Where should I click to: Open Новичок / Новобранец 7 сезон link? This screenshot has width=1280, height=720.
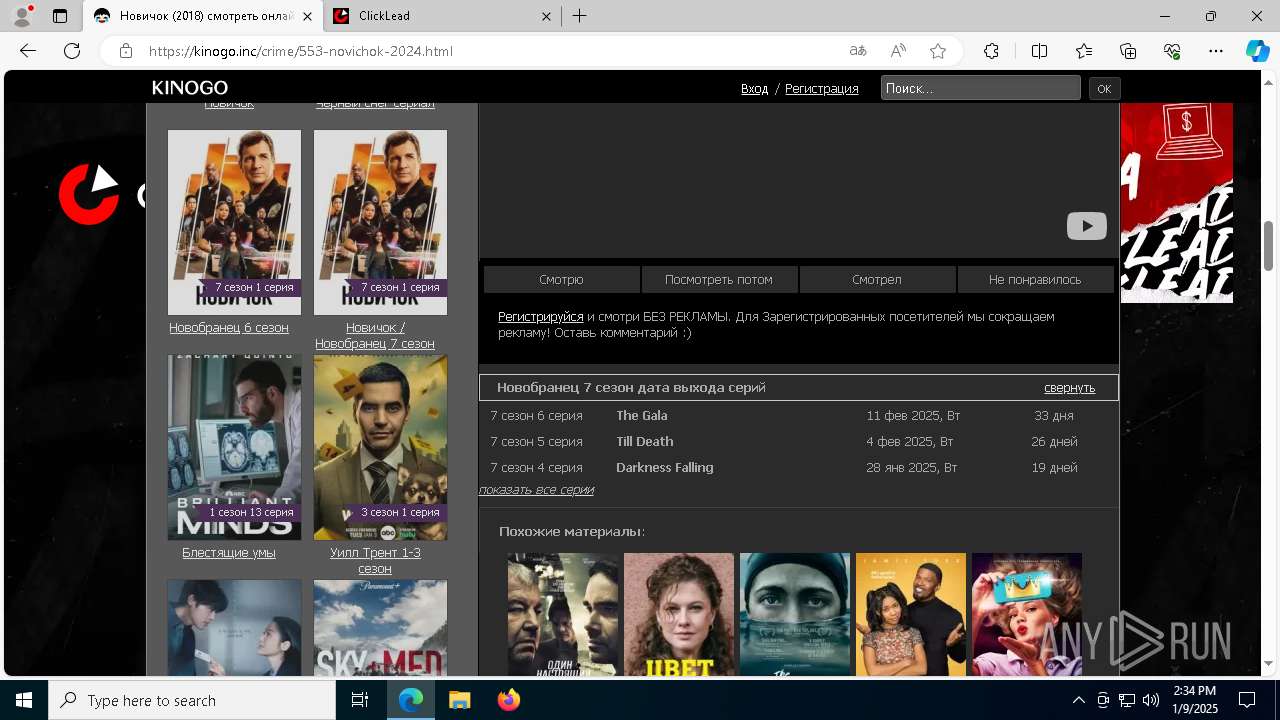[x=375, y=335]
